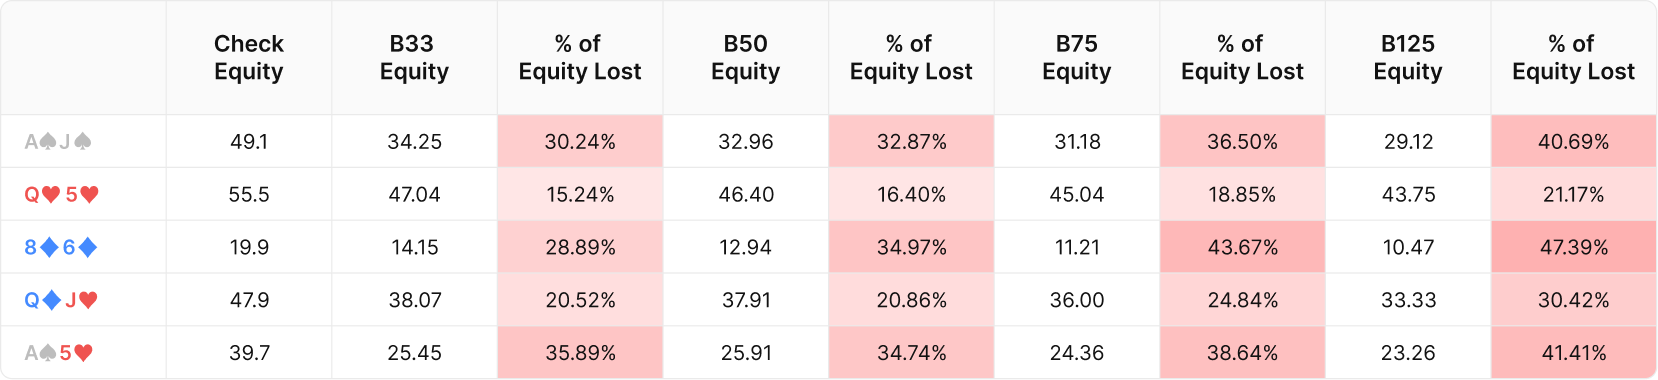Select the B75 Equity column header

coord(1077,58)
